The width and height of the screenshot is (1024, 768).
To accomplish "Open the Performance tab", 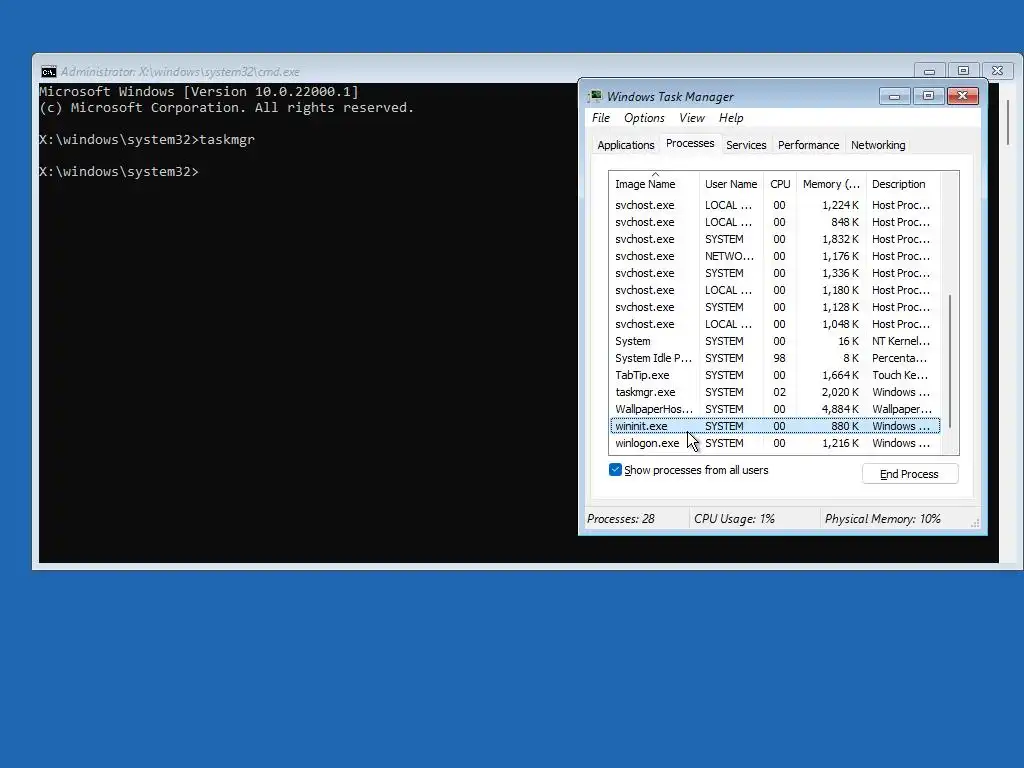I will coord(808,145).
